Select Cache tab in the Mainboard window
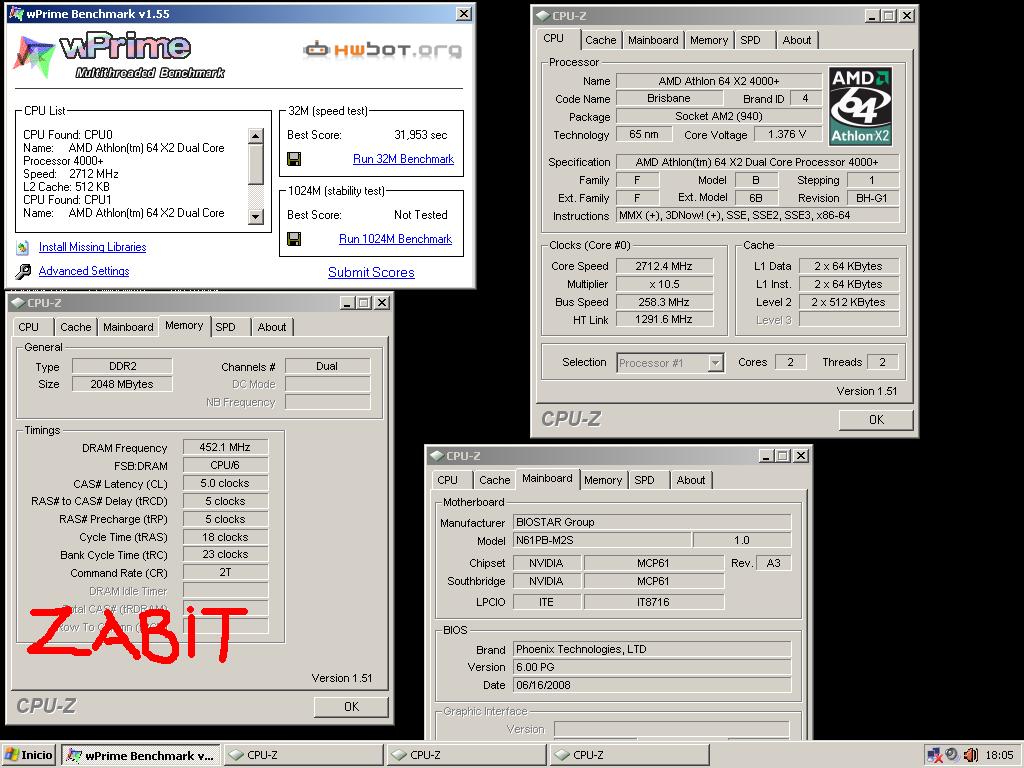The image size is (1024, 768). pyautogui.click(x=494, y=480)
